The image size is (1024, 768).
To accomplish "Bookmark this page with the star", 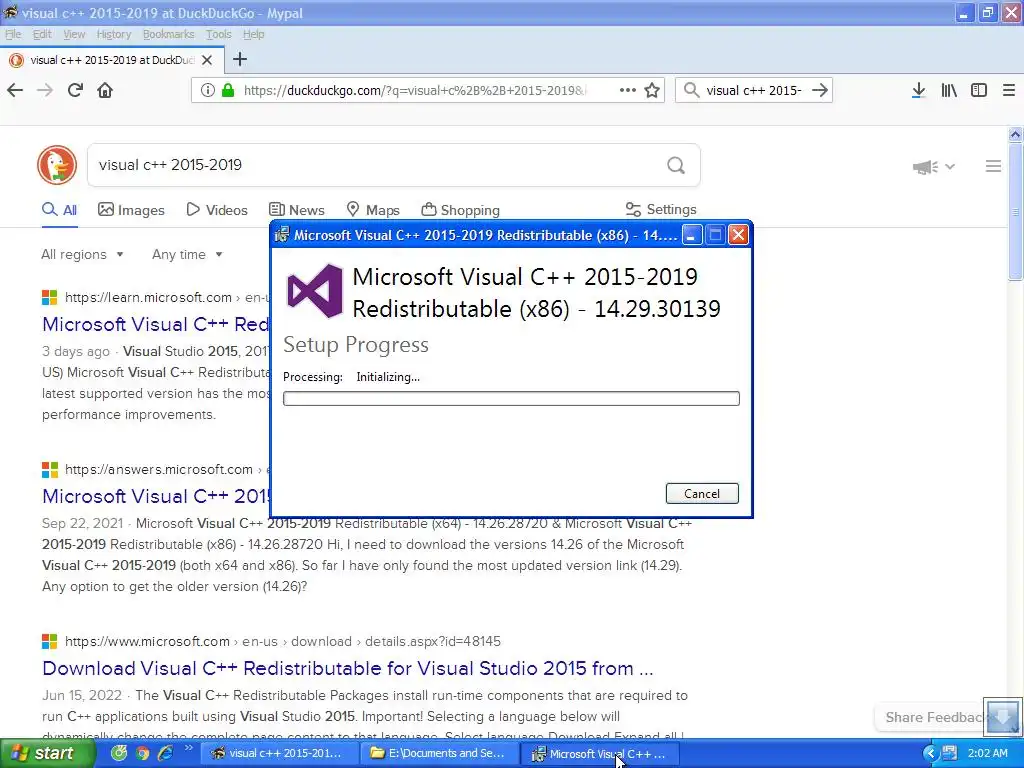I will tap(652, 90).
